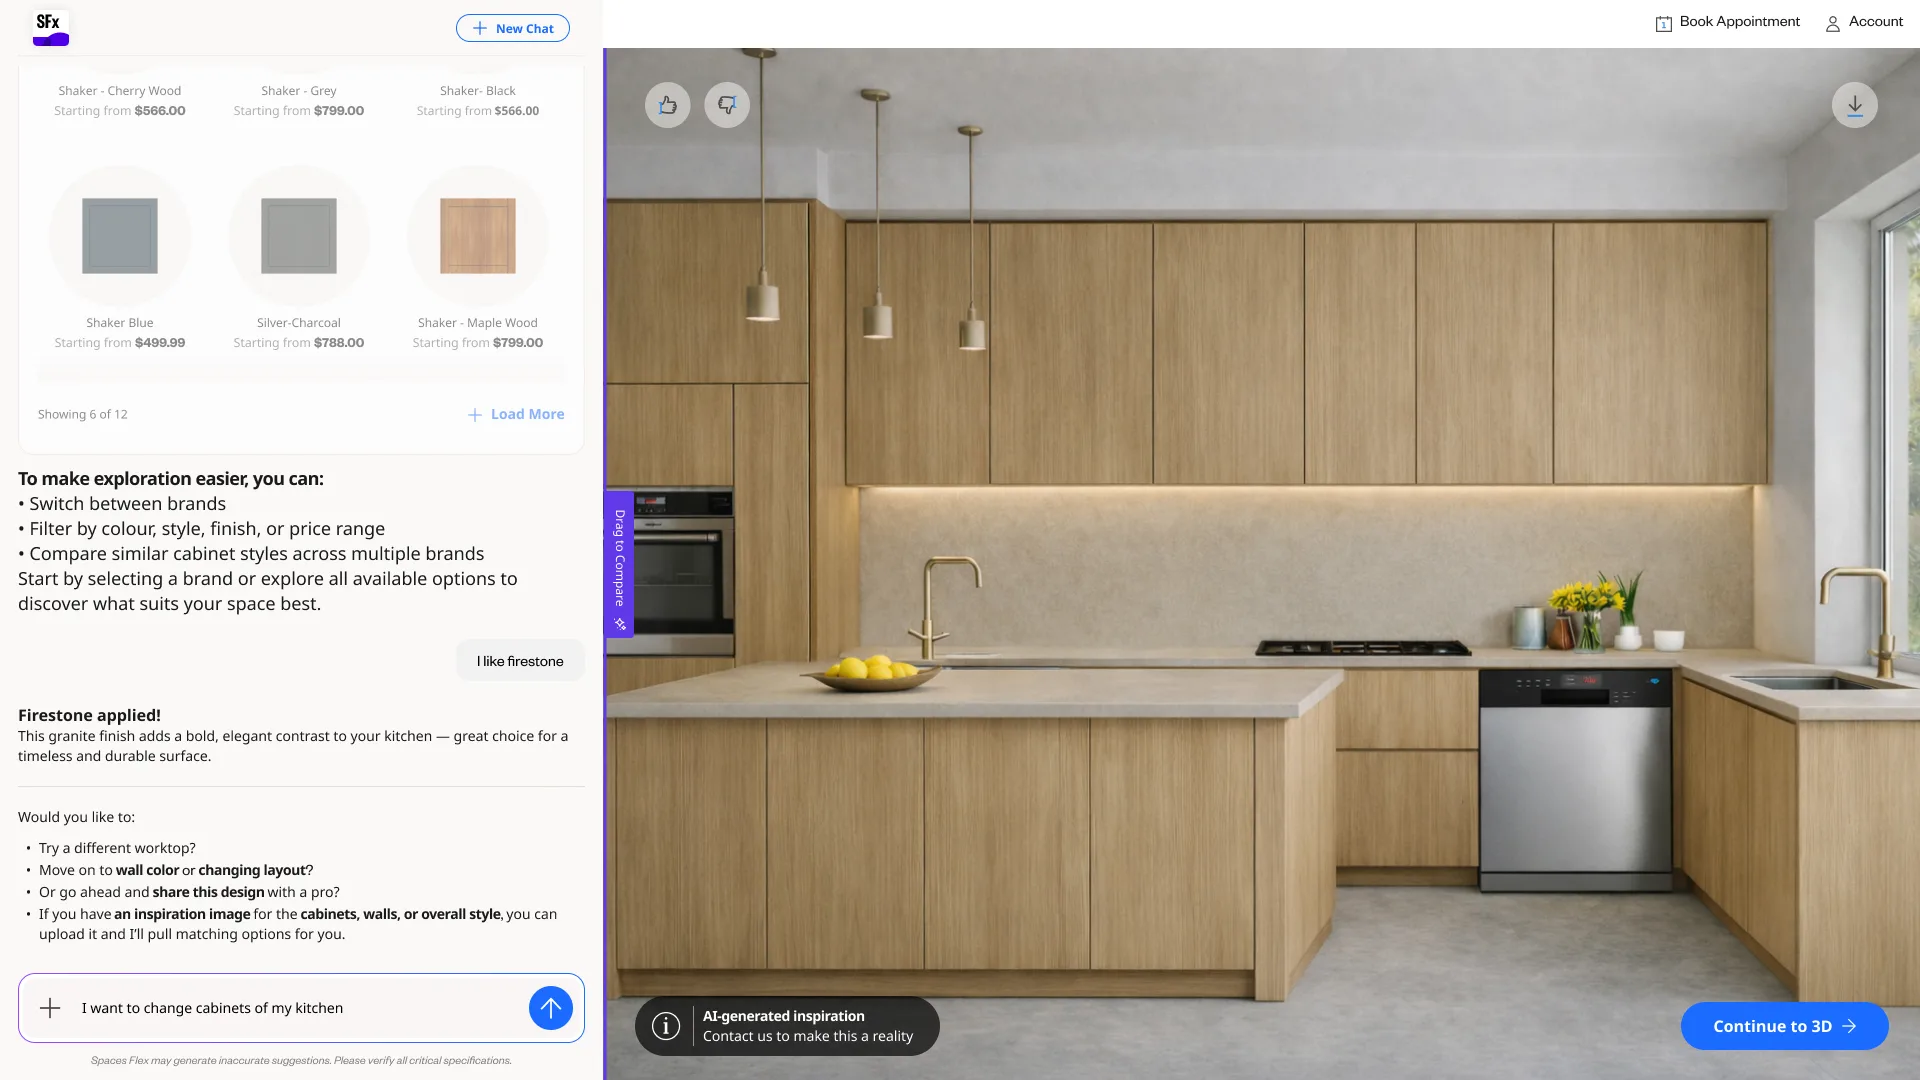Click 'AI-generated inspiration' banner text

[783, 1016]
